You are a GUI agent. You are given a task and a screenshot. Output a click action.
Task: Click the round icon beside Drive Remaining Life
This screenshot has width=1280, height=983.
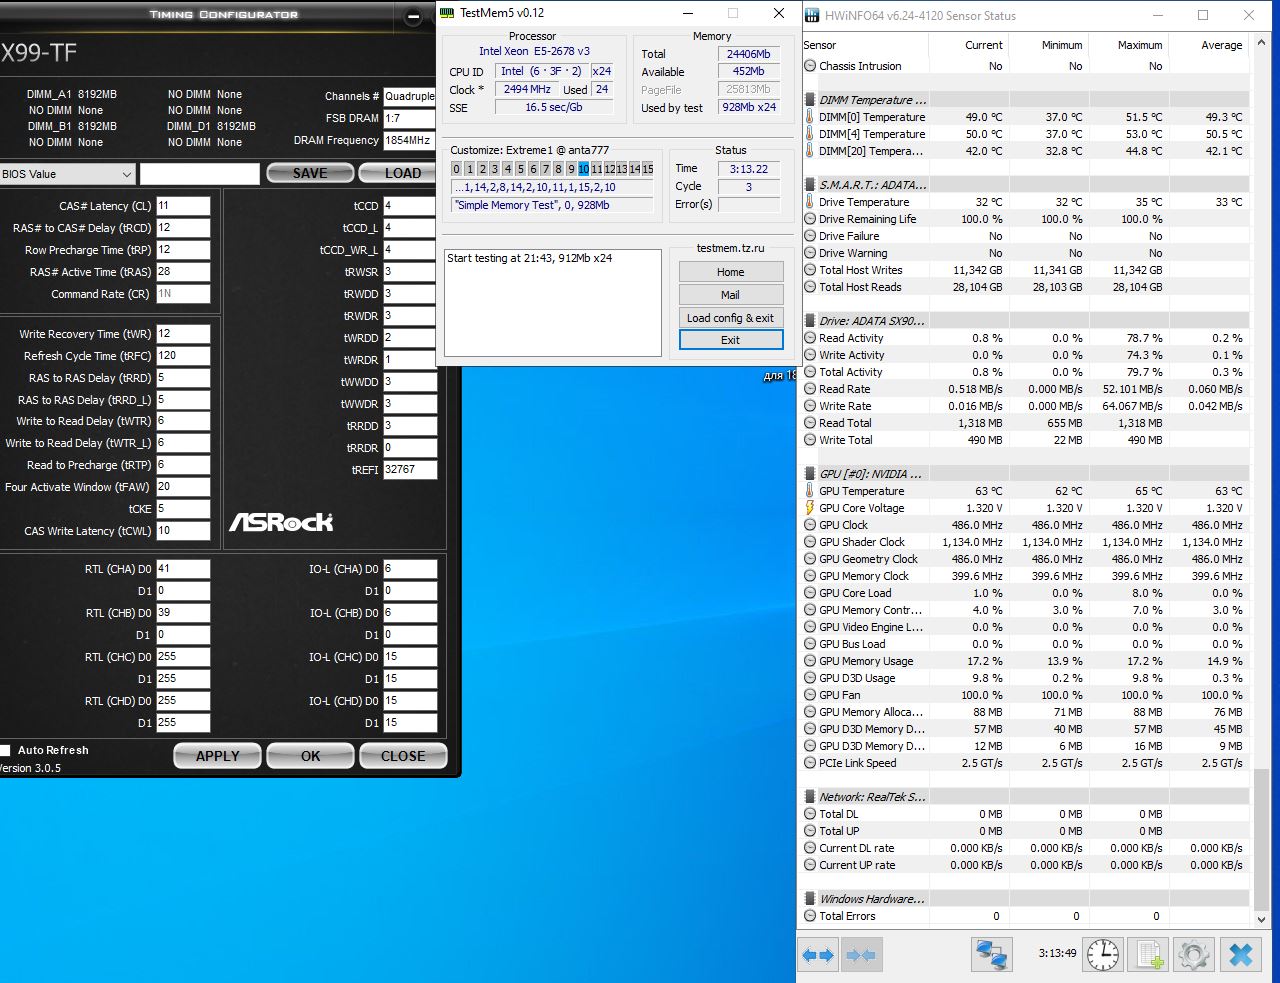click(810, 219)
